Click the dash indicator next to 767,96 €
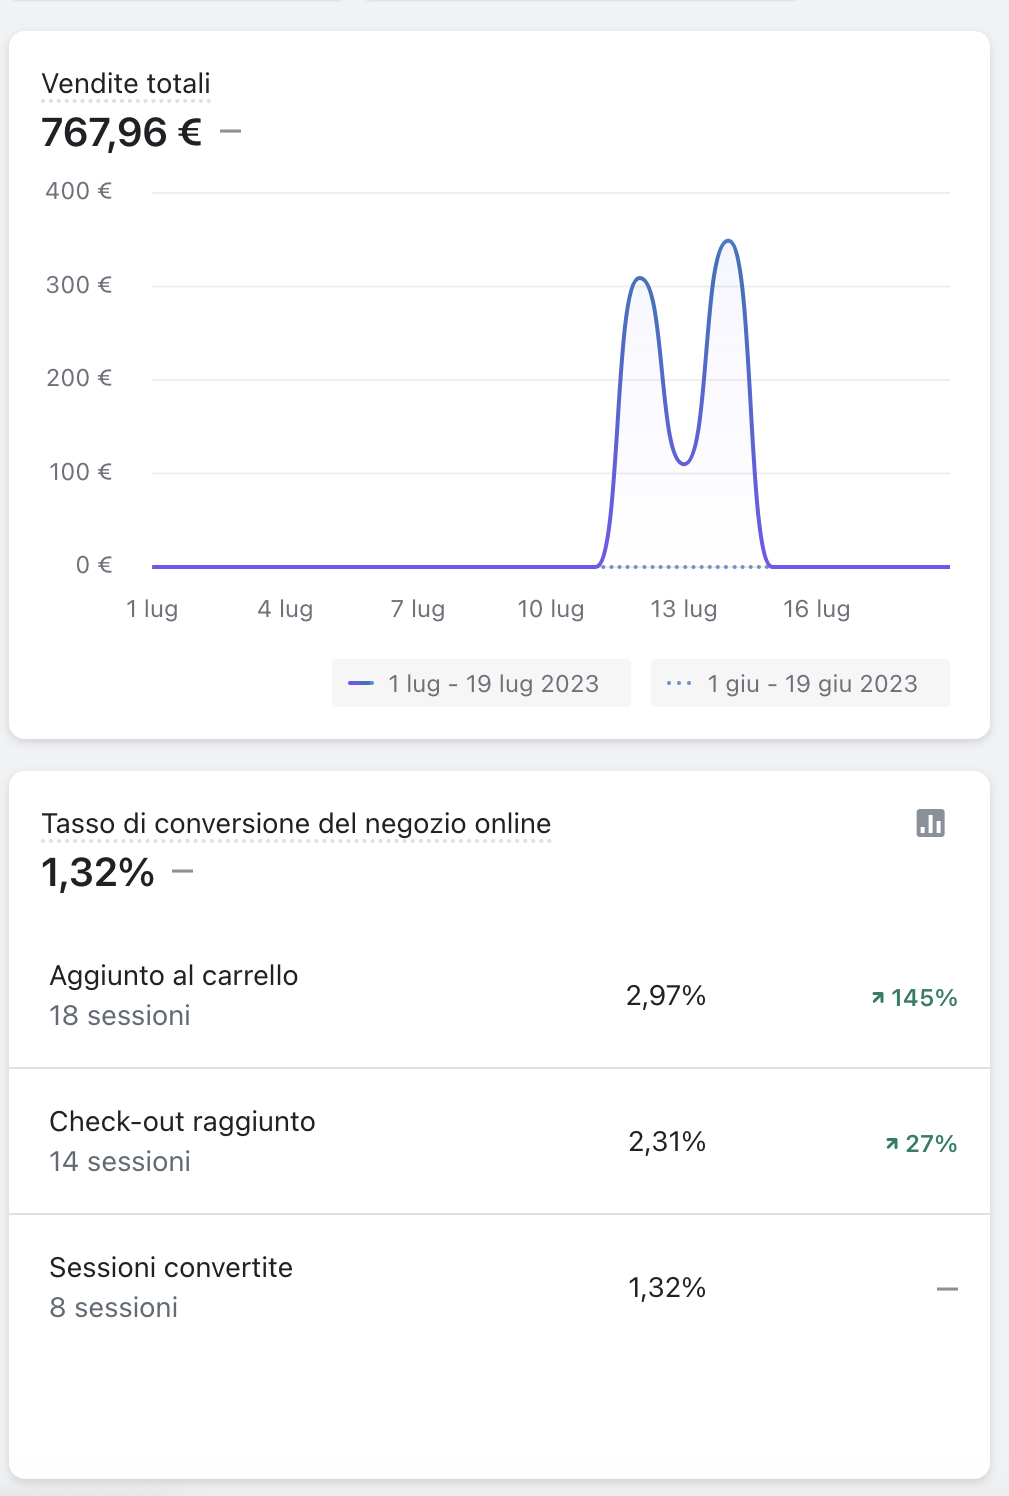The width and height of the screenshot is (1009, 1496). click(x=230, y=131)
